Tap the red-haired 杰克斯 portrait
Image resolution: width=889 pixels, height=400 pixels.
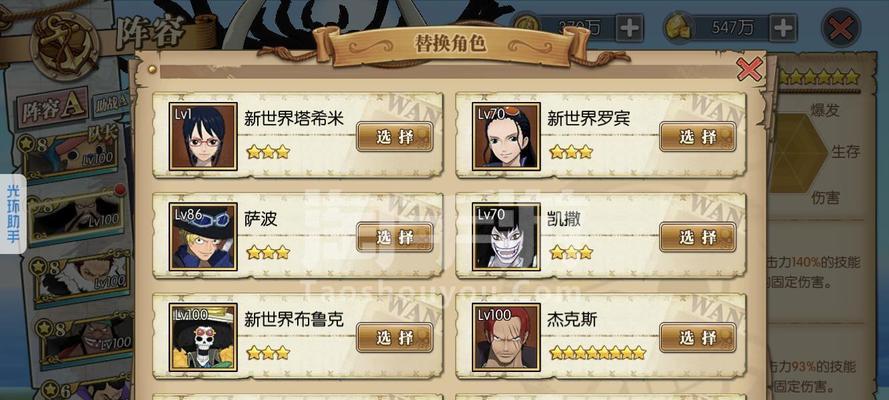click(x=506, y=337)
